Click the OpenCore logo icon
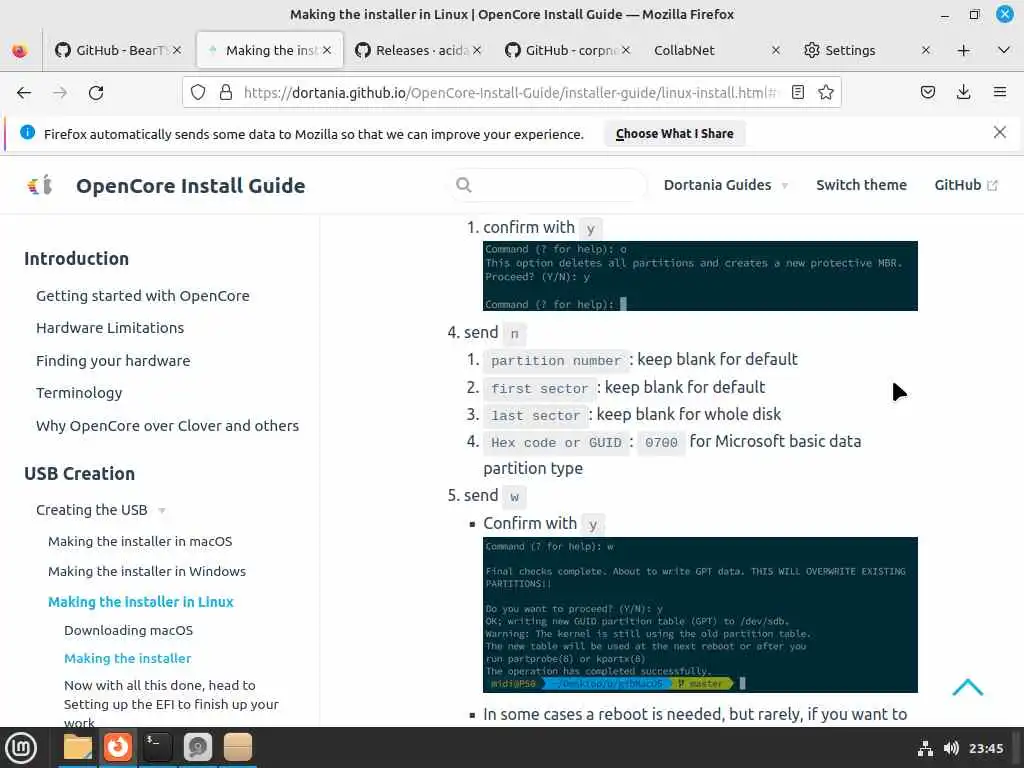 (40, 185)
